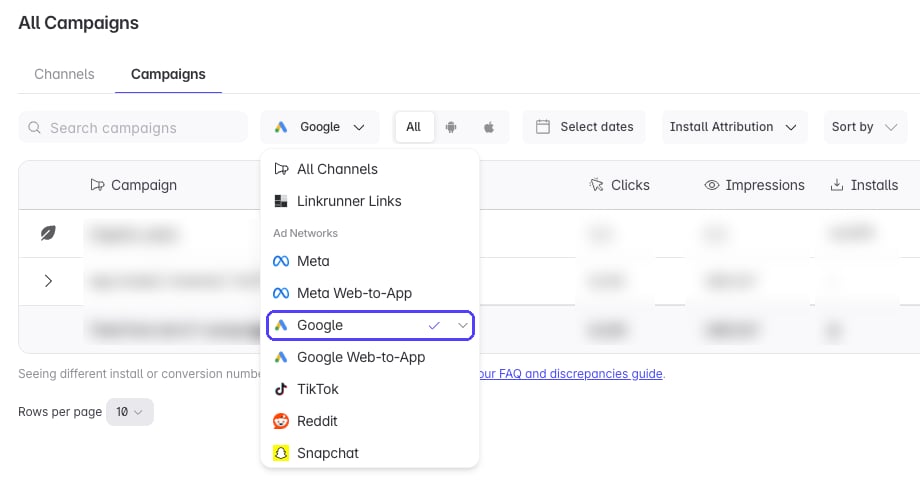Select the Google option in list
The image size is (920, 485).
coord(370,325)
